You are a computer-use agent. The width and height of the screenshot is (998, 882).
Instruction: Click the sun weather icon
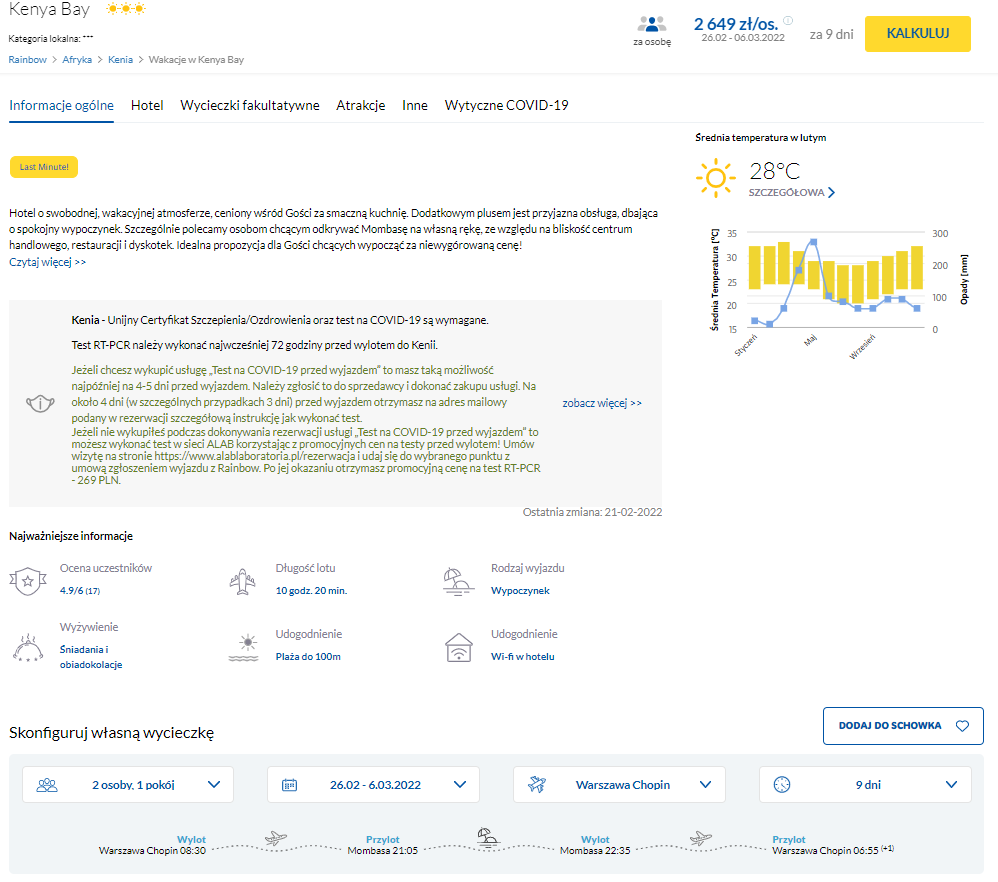click(x=716, y=179)
